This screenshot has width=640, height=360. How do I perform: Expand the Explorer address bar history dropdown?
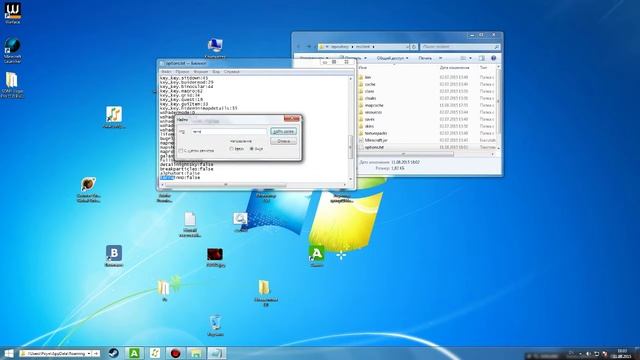(x=407, y=47)
